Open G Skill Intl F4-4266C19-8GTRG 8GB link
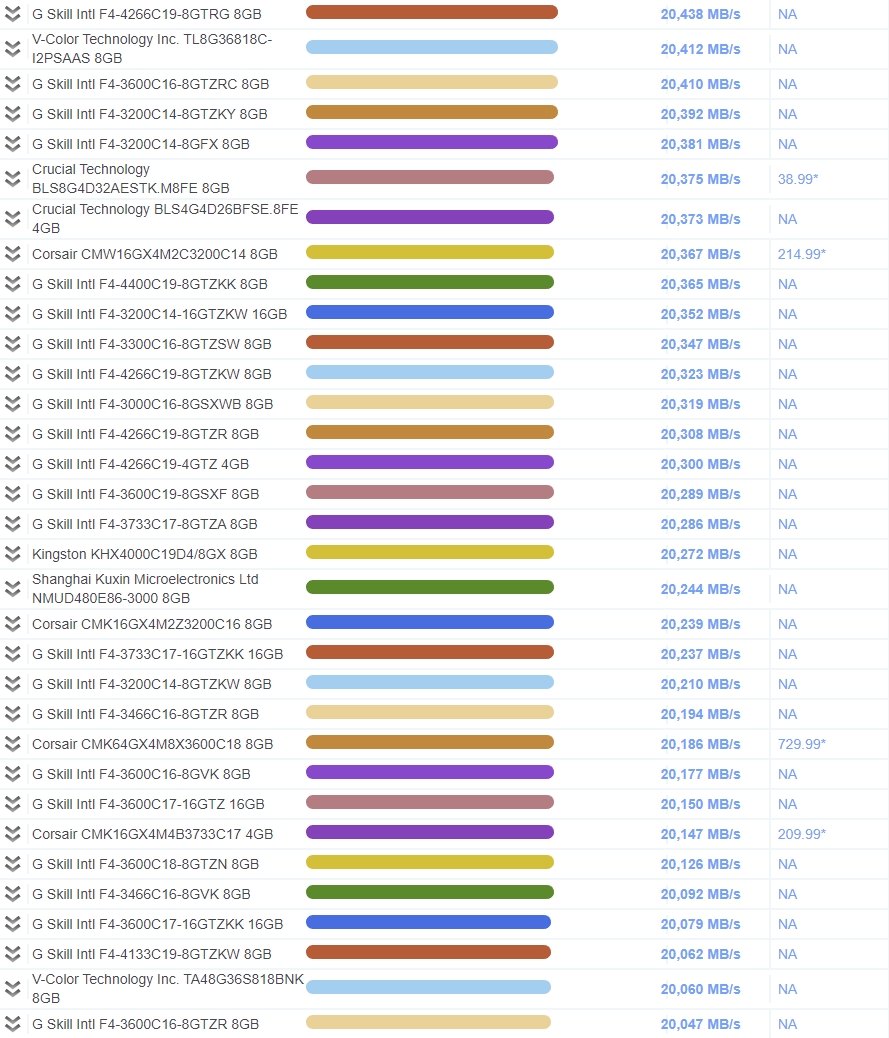 coord(146,14)
